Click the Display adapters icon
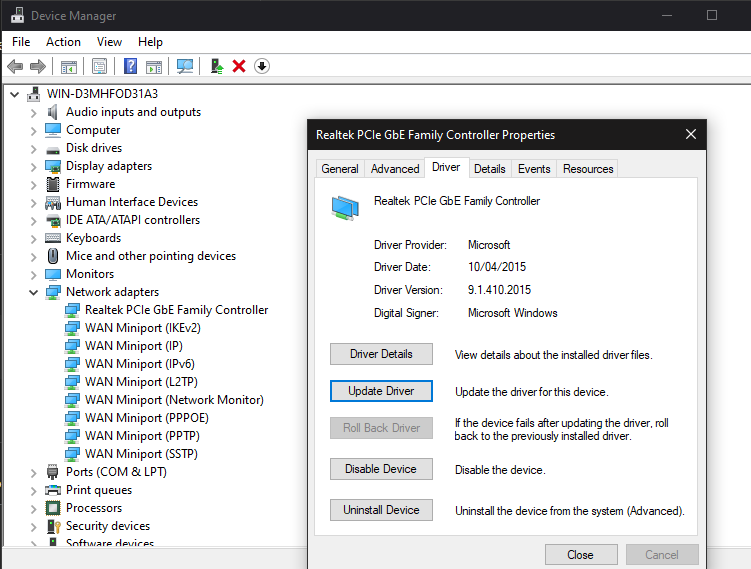Viewport: 751px width, 569px height. point(53,166)
